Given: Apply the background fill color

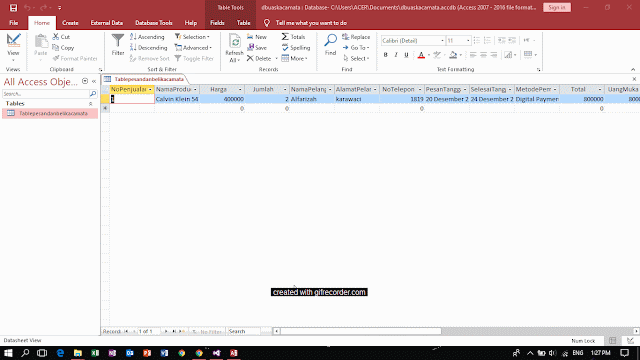Looking at the screenshot, I should [x=453, y=55].
